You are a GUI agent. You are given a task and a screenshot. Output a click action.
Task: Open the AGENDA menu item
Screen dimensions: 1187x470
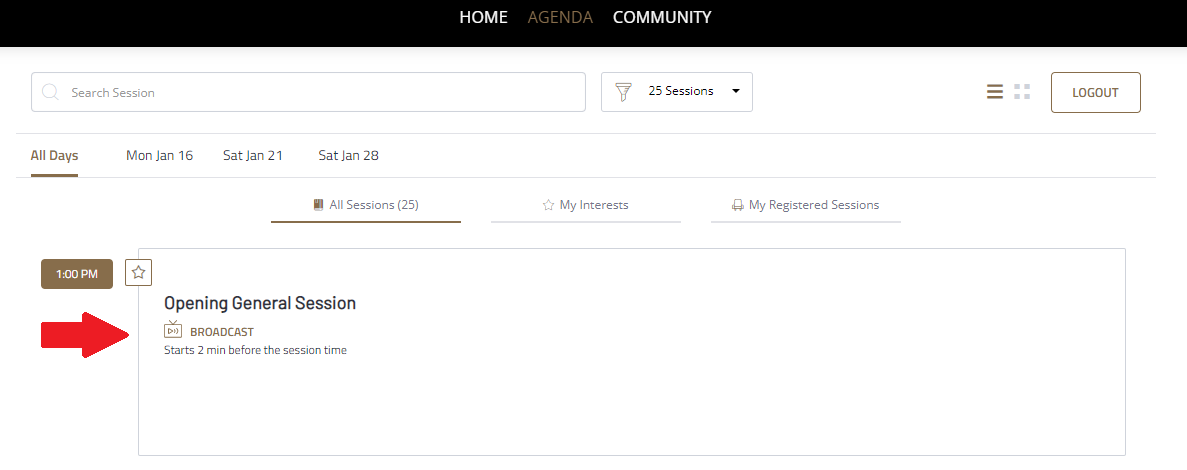560,17
